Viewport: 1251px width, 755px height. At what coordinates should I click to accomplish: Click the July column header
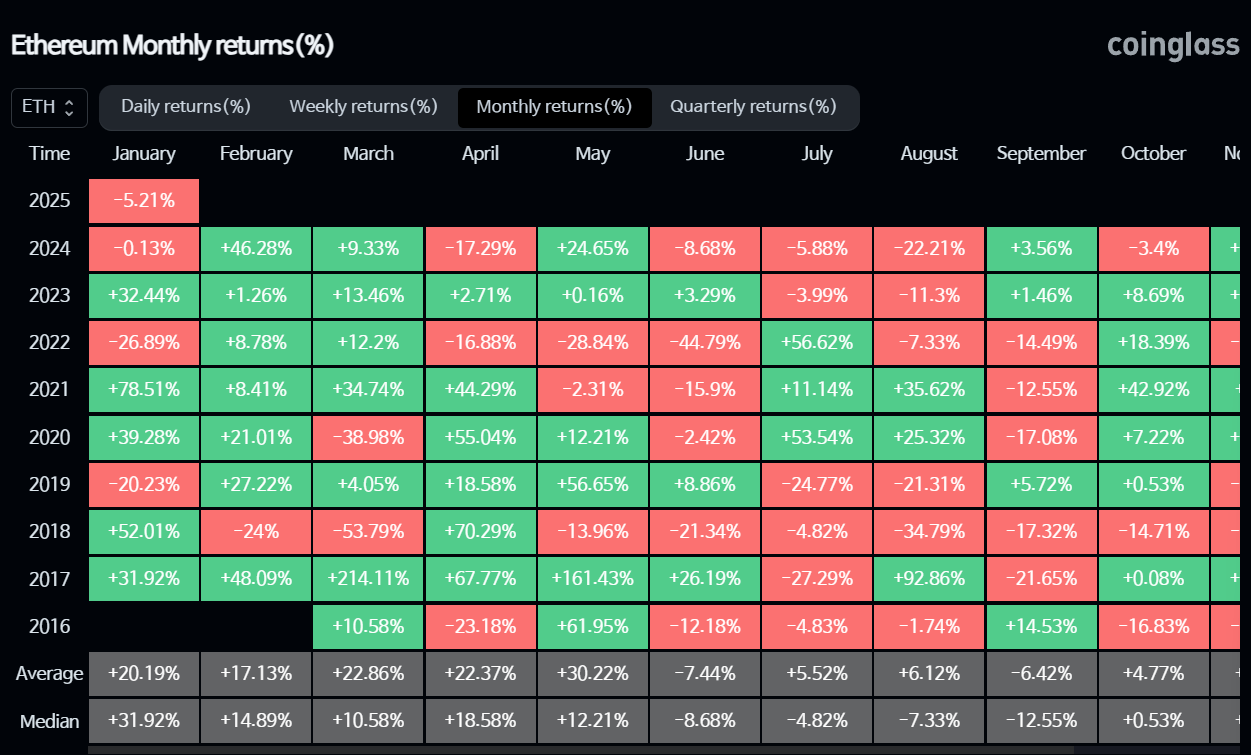click(817, 154)
